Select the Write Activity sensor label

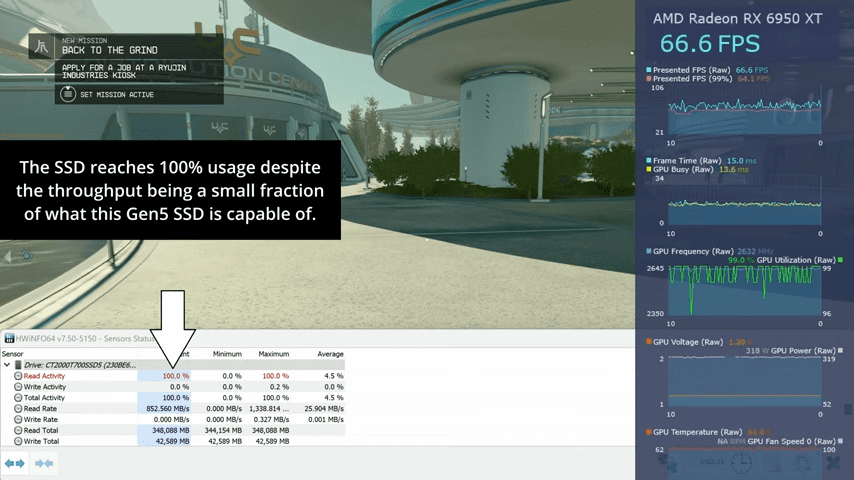(45, 387)
